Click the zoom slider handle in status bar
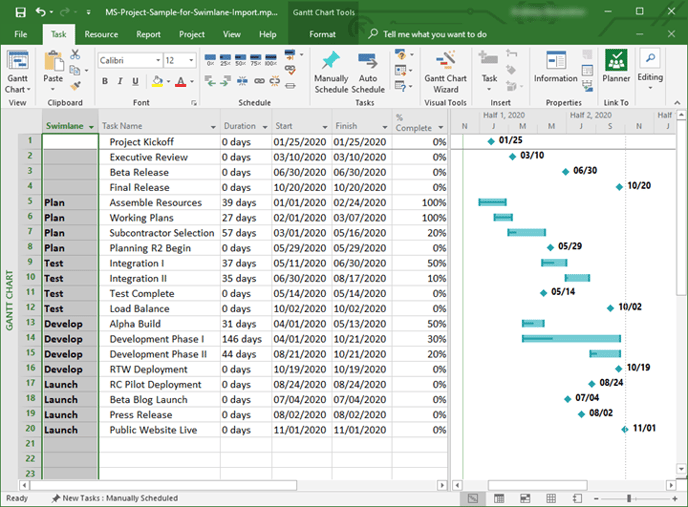This screenshot has width=688, height=507. [629, 498]
